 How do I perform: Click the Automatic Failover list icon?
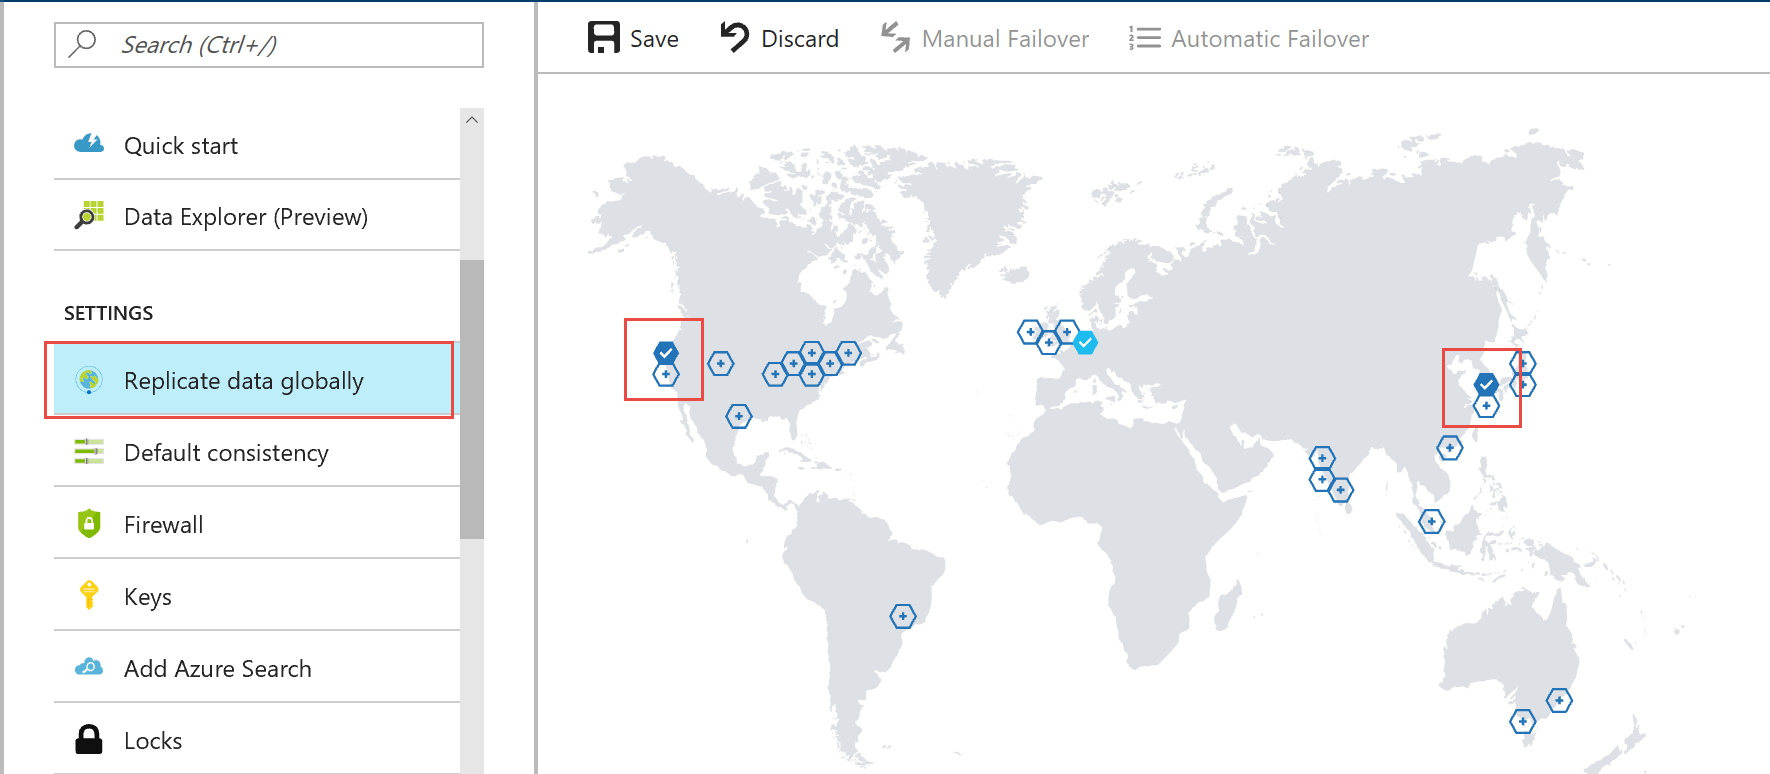(1145, 38)
